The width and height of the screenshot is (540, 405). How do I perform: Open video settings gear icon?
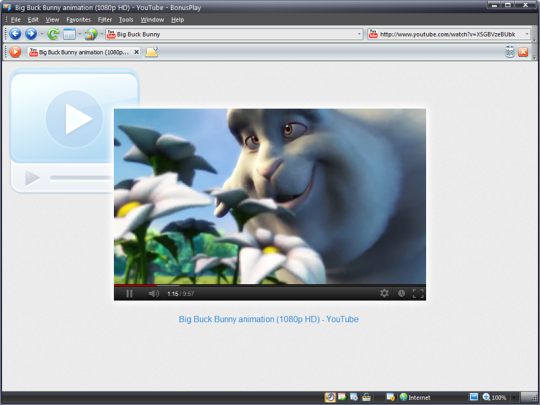[x=384, y=293]
